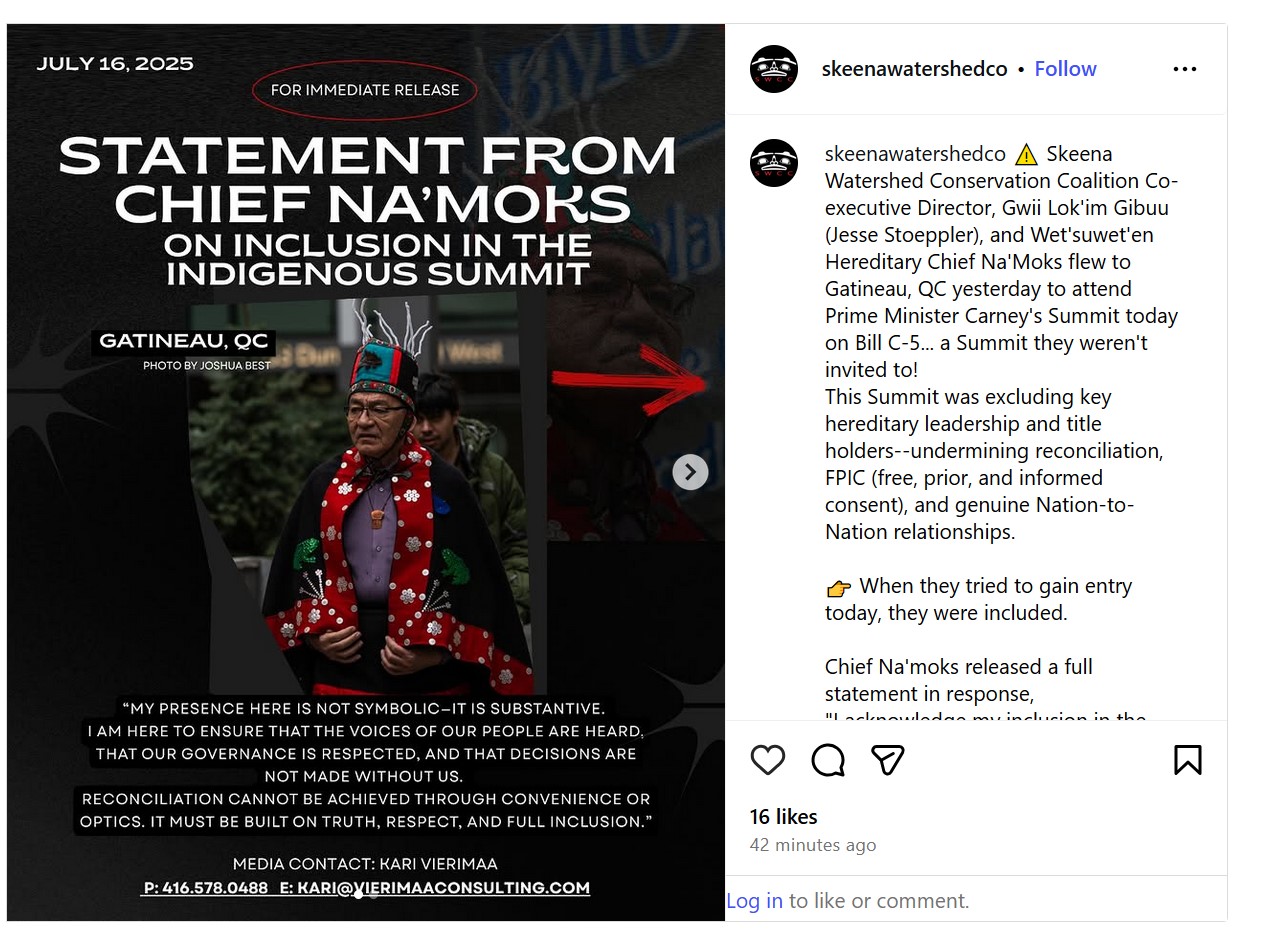Open skeenawatershedco avatar beside the caption

point(774,163)
